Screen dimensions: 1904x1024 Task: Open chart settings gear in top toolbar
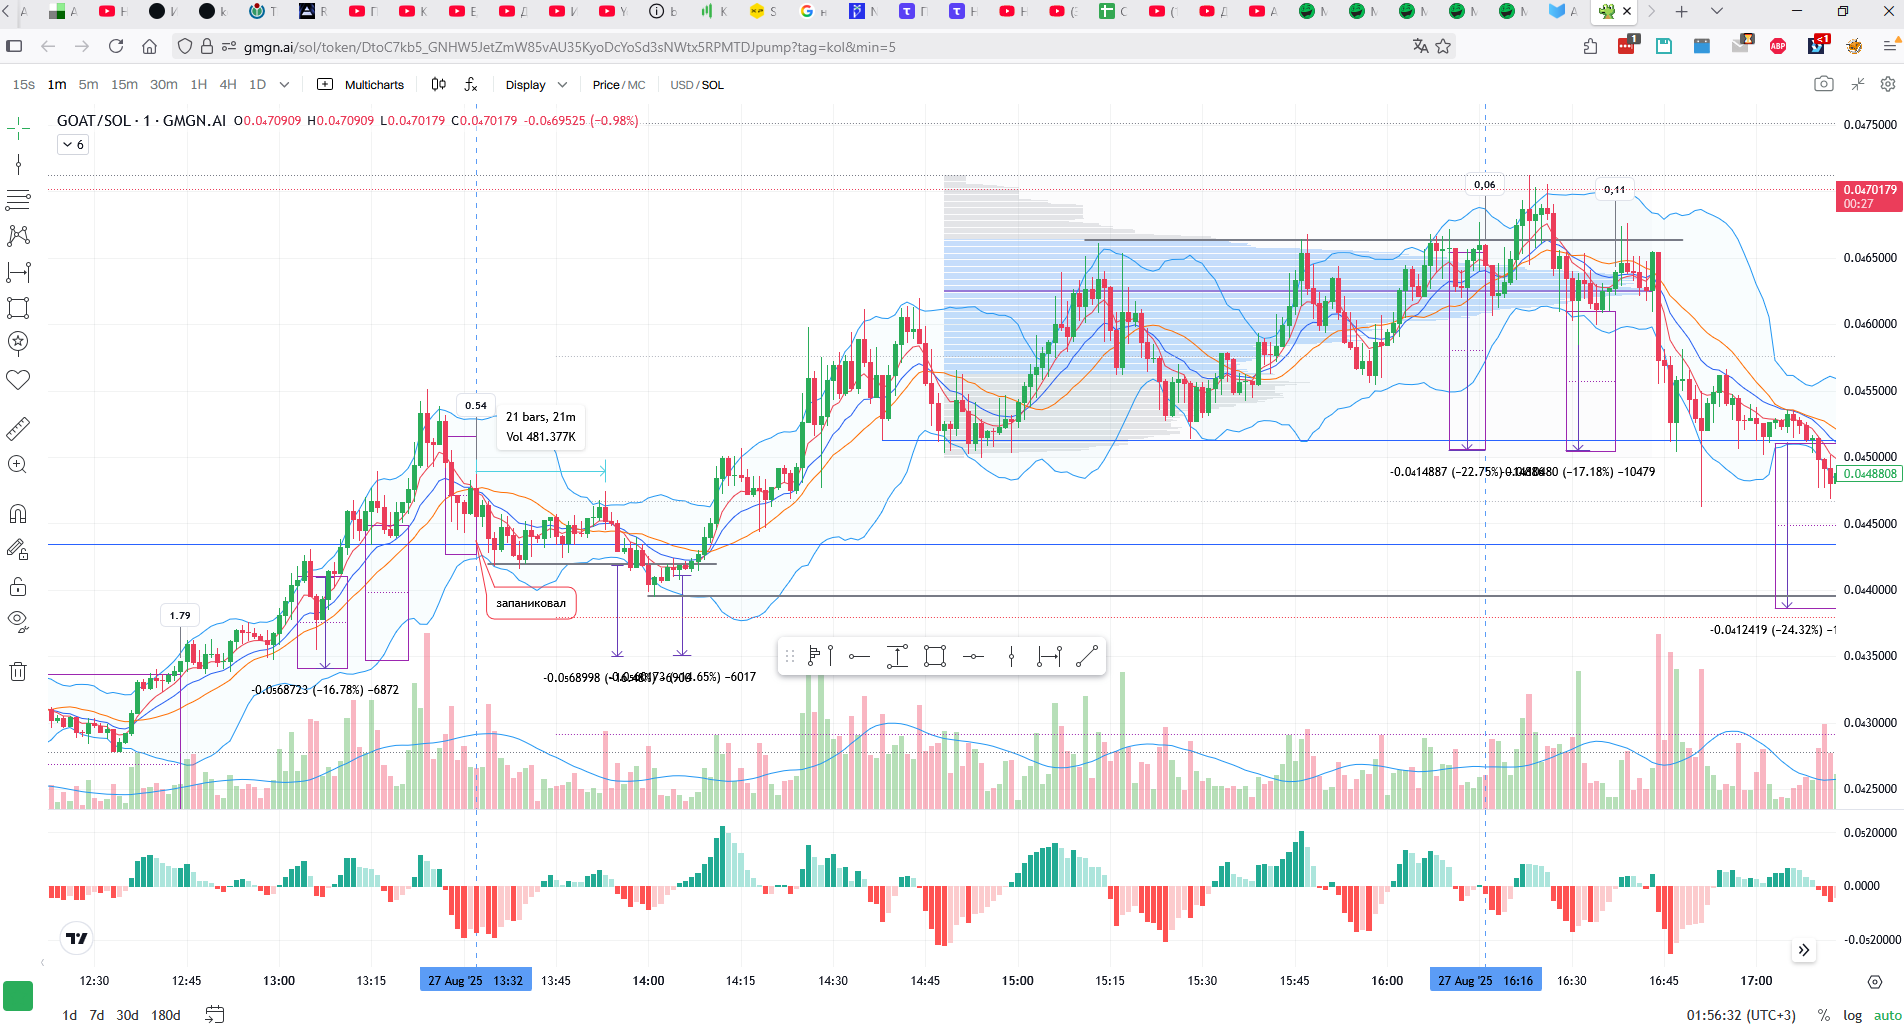(x=1888, y=85)
